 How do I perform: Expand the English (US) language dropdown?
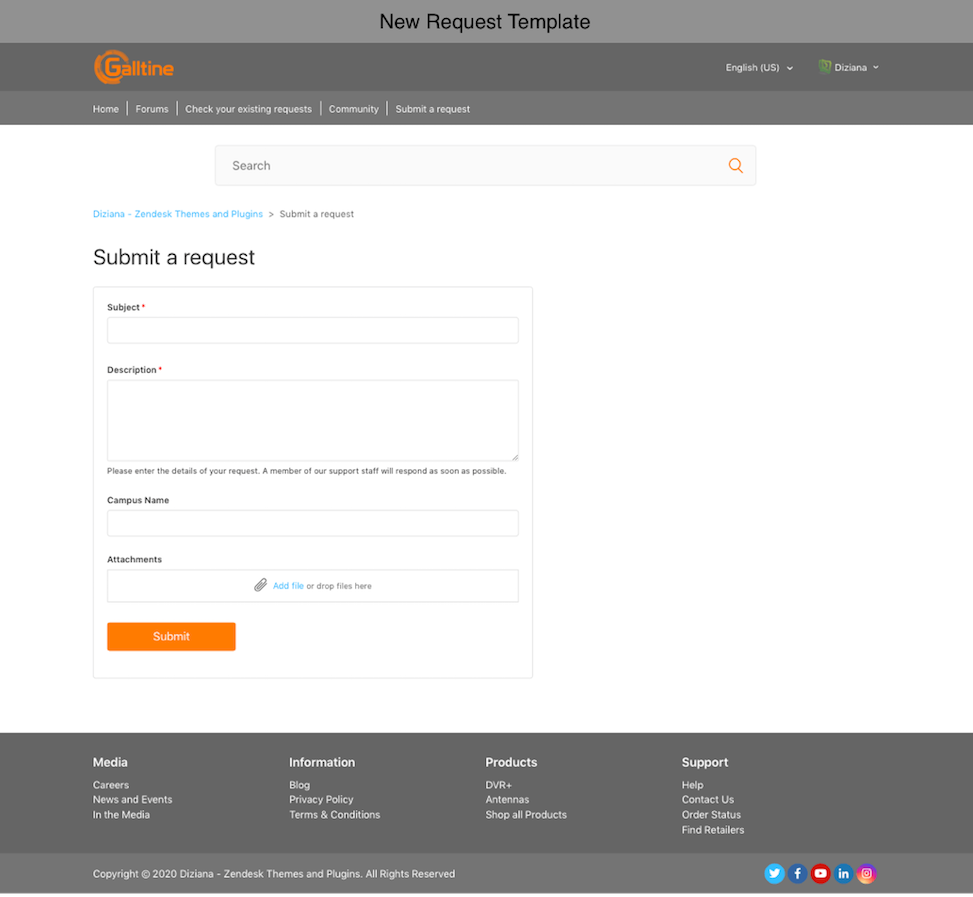point(759,68)
